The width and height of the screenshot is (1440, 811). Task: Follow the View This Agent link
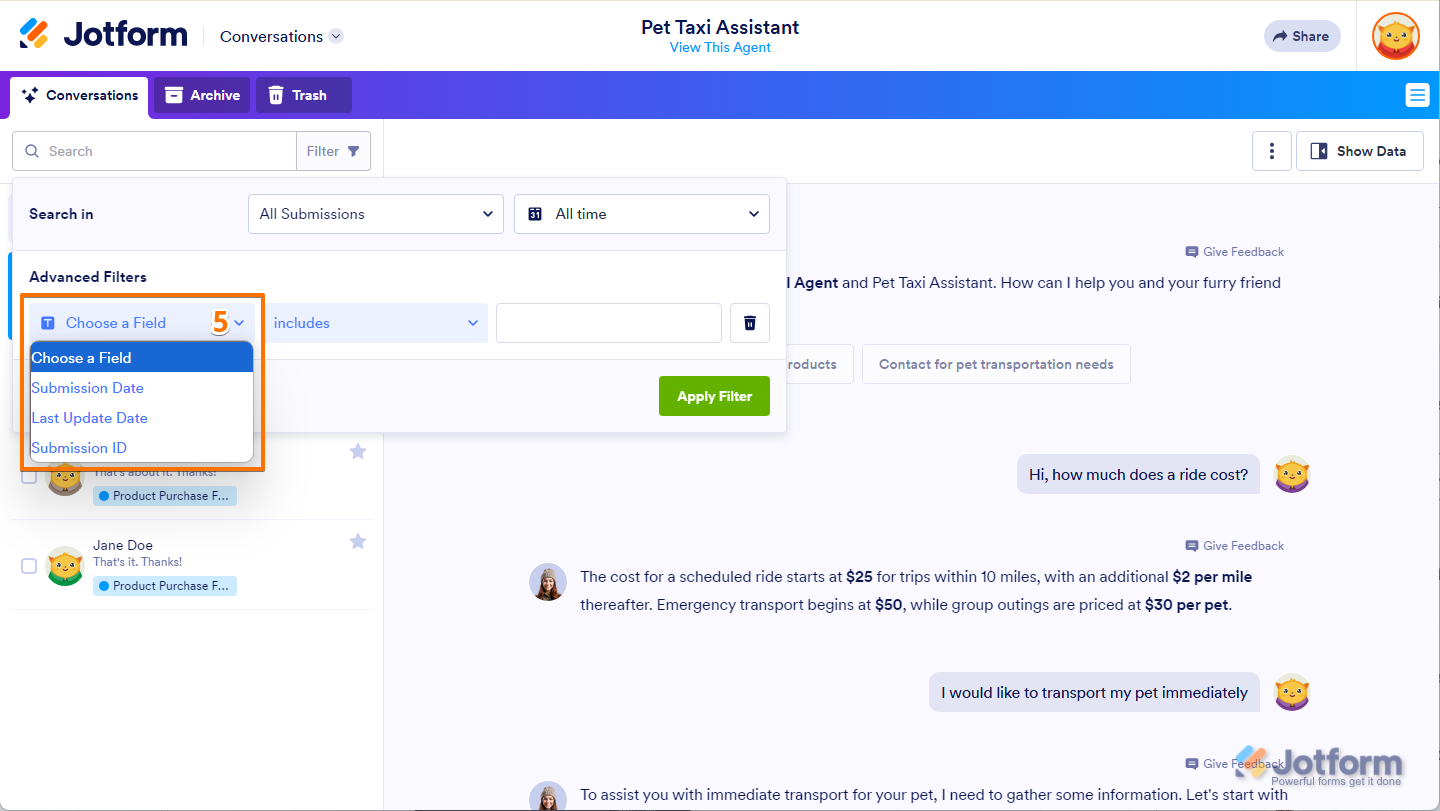(x=720, y=48)
